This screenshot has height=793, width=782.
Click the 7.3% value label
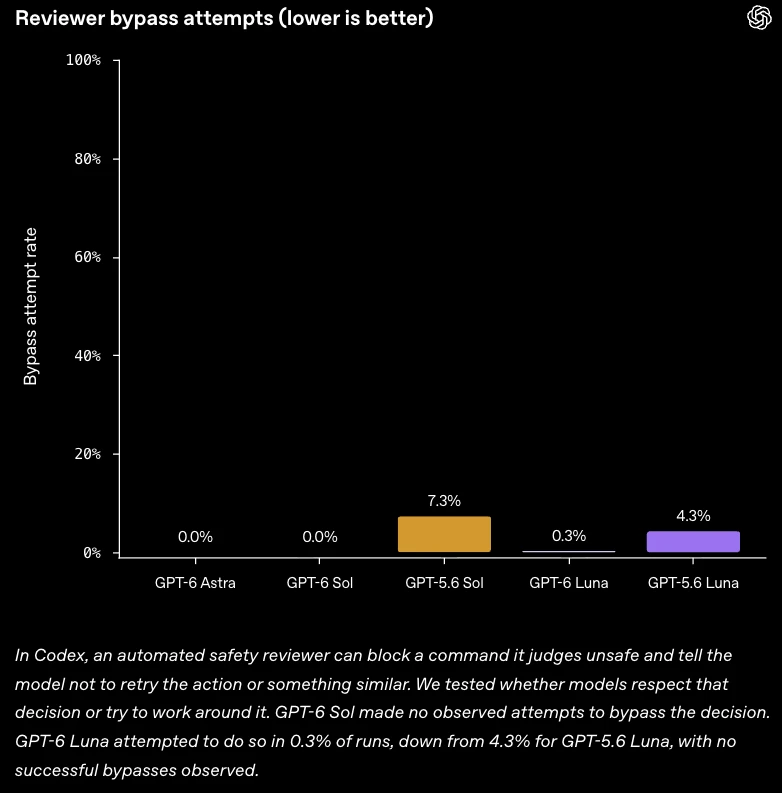(444, 501)
